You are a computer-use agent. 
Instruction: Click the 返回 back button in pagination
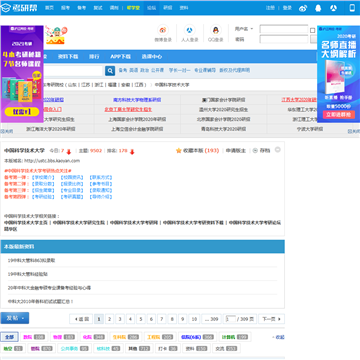pyautogui.click(x=81, y=319)
